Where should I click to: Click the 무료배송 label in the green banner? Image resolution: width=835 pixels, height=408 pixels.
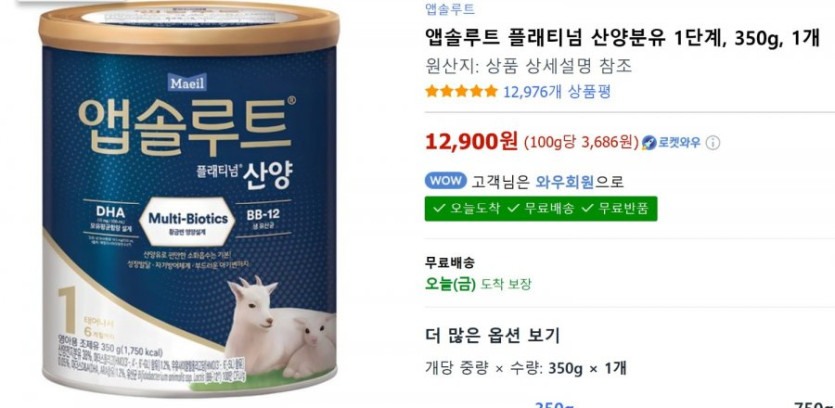549,208
